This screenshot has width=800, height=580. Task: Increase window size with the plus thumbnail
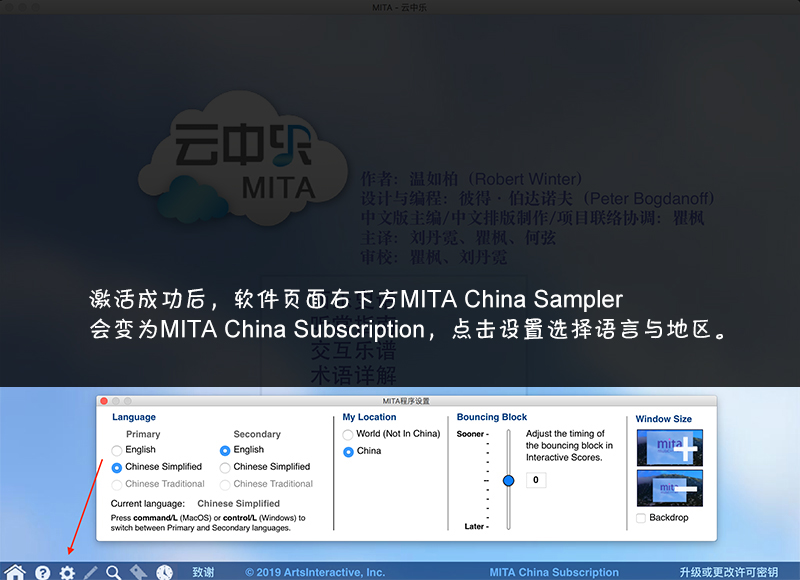coord(669,447)
